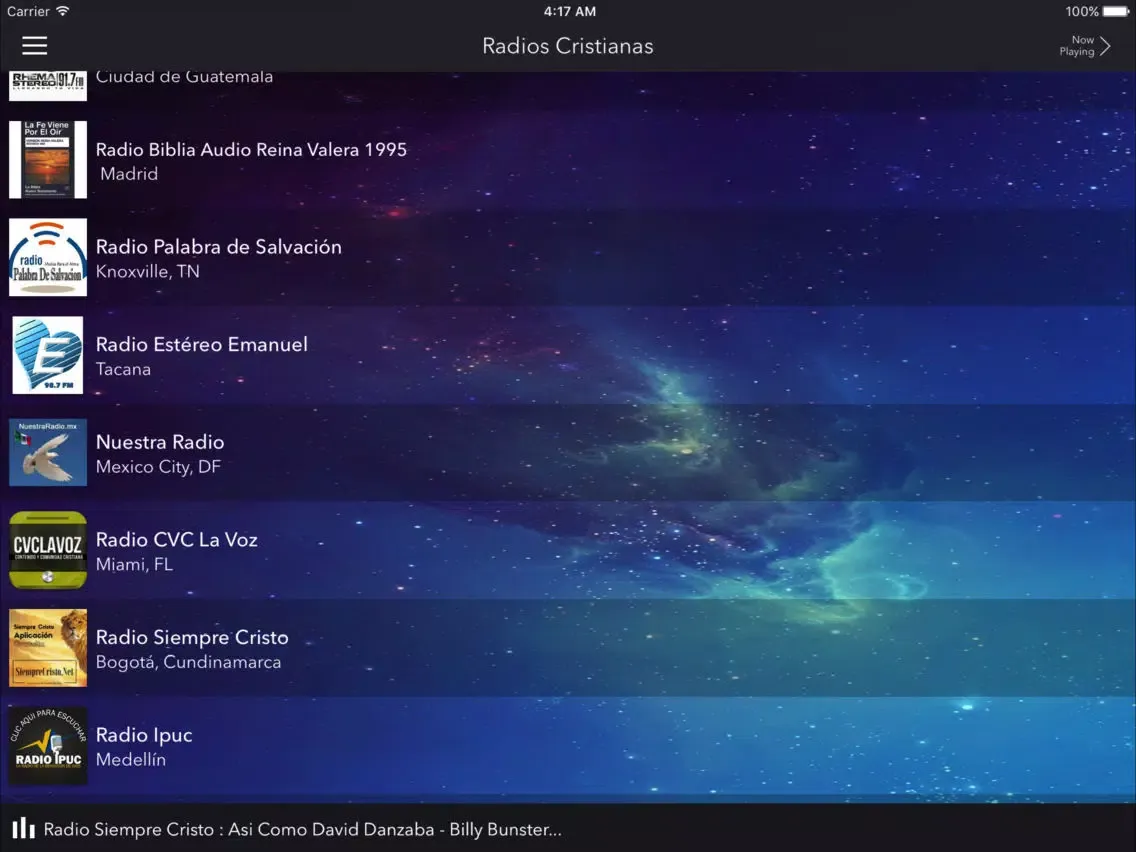
Task: Open the Now Playing screen
Action: pos(1085,46)
